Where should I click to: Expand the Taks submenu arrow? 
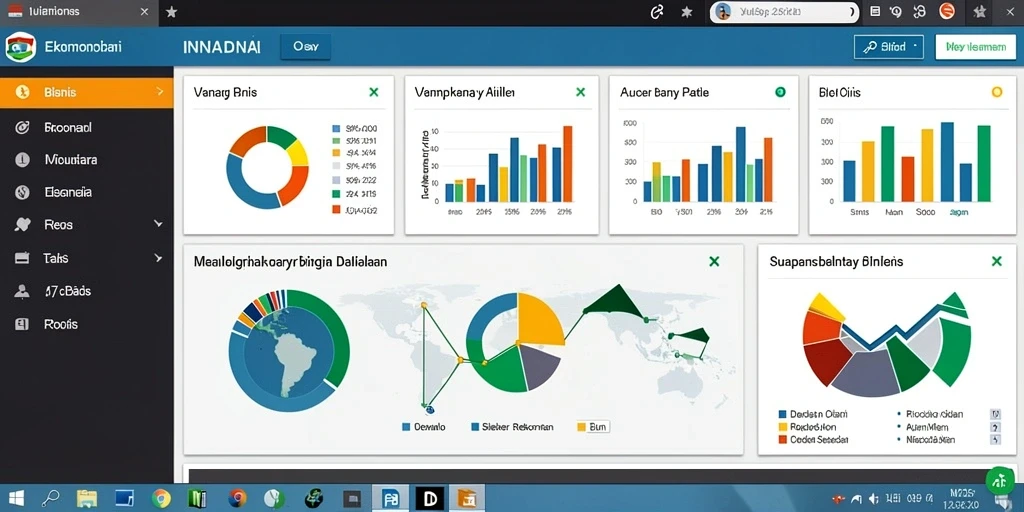[x=158, y=258]
